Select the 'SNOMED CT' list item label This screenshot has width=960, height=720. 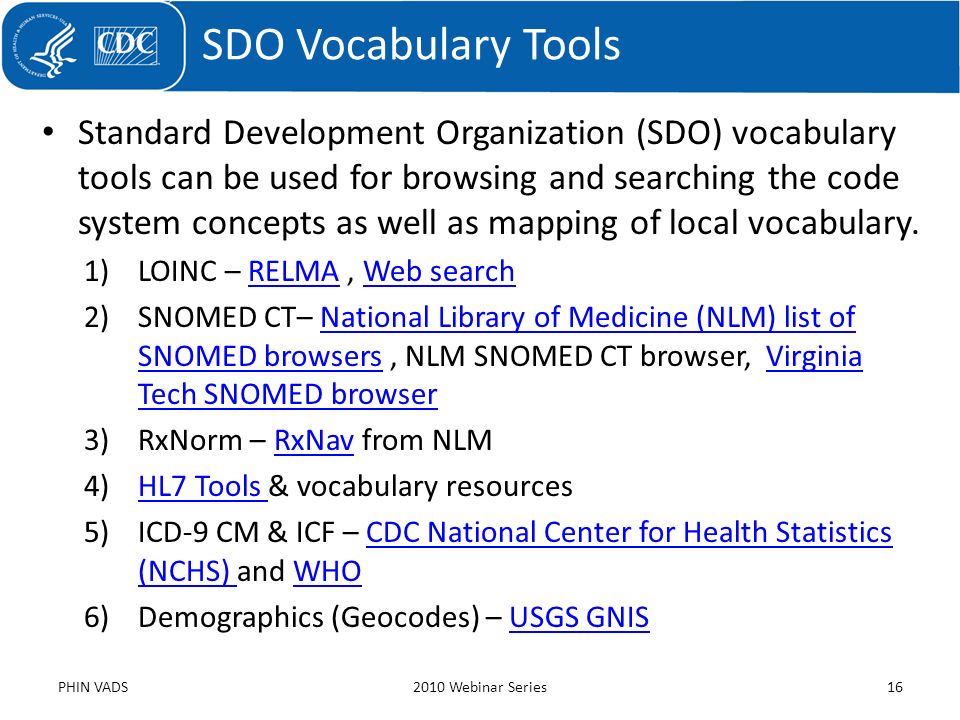point(219,318)
